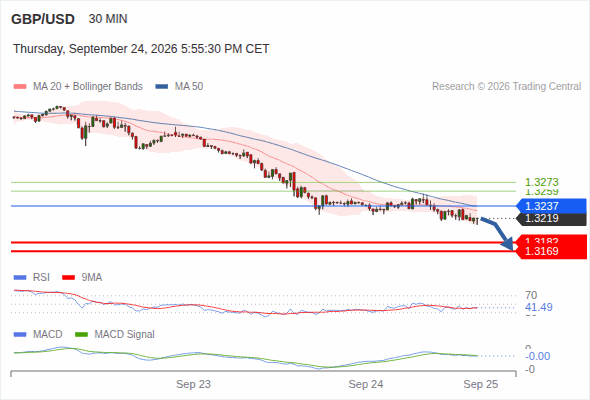The height and width of the screenshot is (400, 590).
Task: Click the 1.3273 resistance level label
Action: 541,182
